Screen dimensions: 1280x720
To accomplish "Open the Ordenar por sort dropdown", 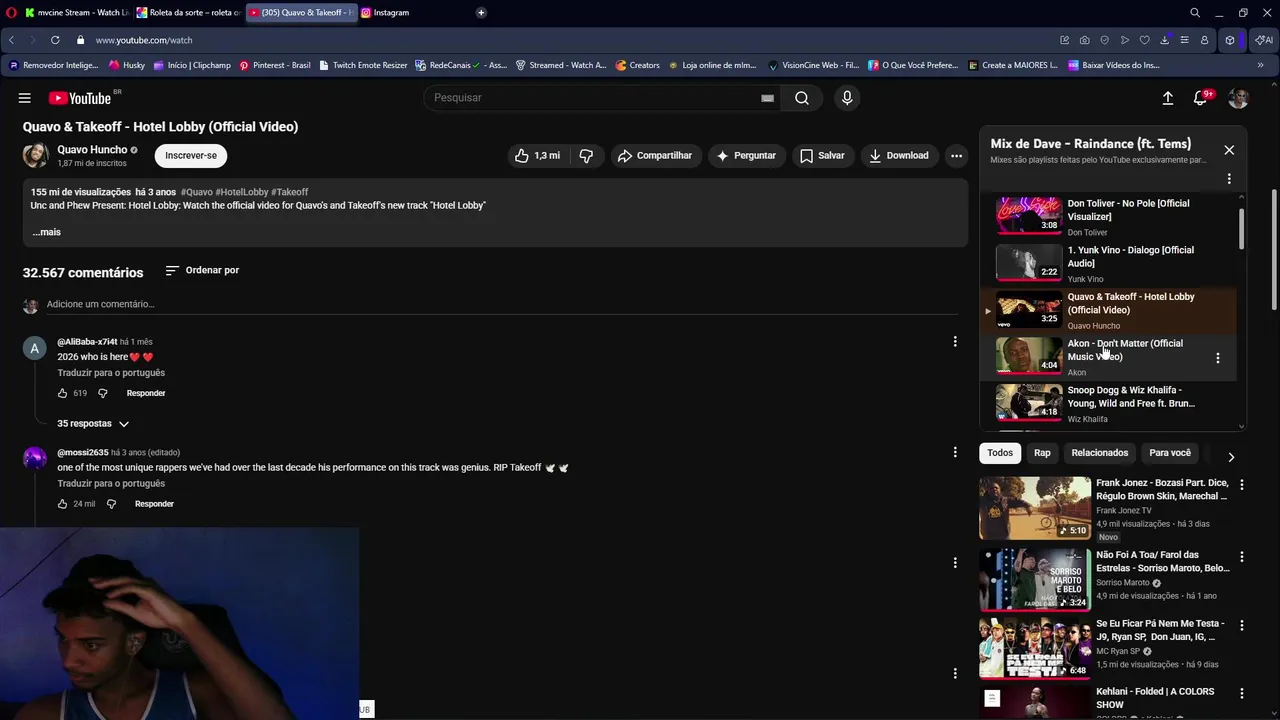I will click(202, 271).
